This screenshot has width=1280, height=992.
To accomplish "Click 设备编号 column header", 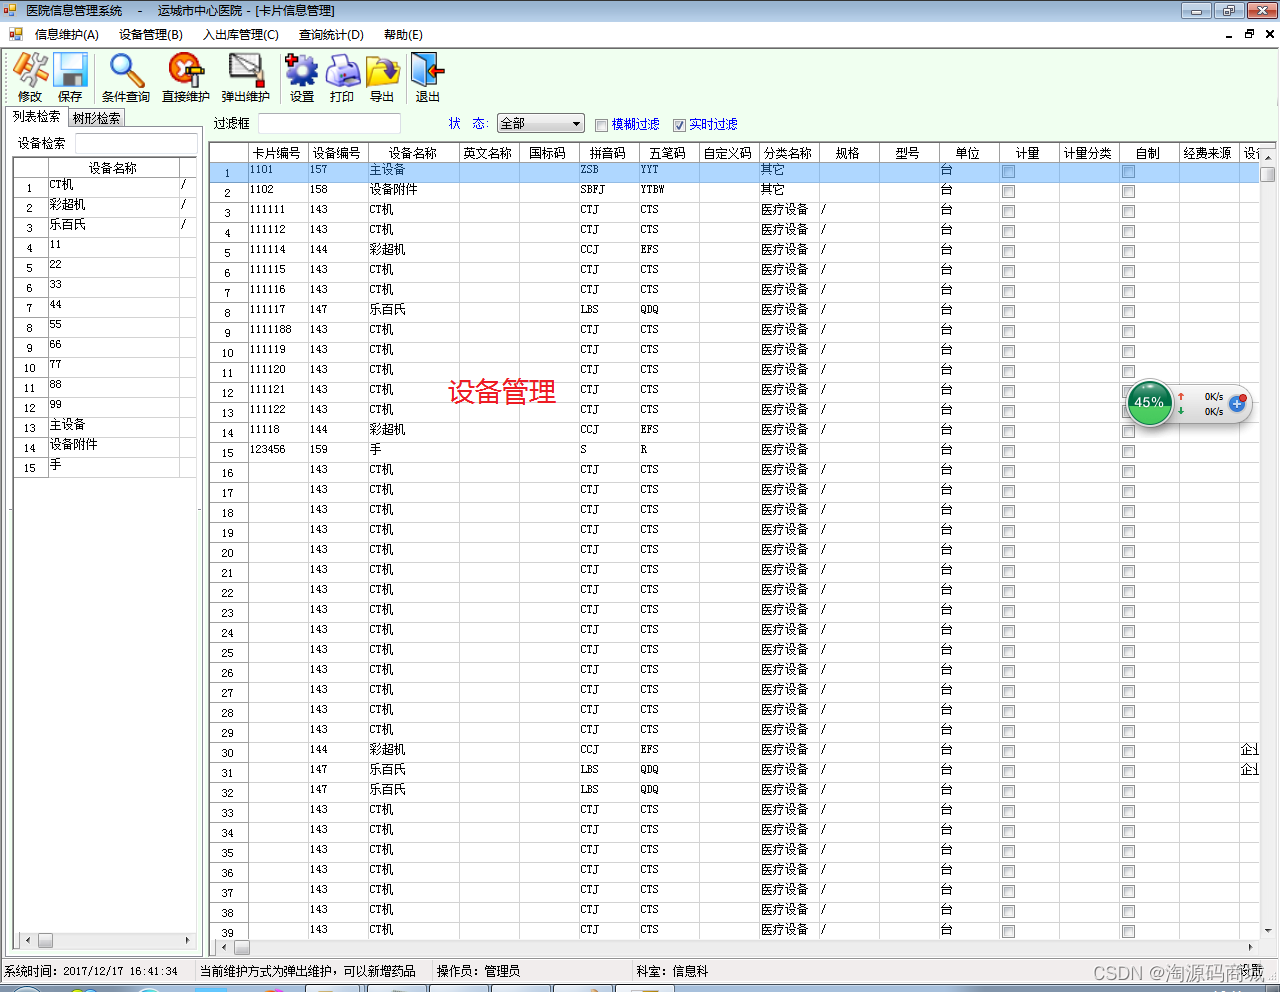I will (338, 153).
